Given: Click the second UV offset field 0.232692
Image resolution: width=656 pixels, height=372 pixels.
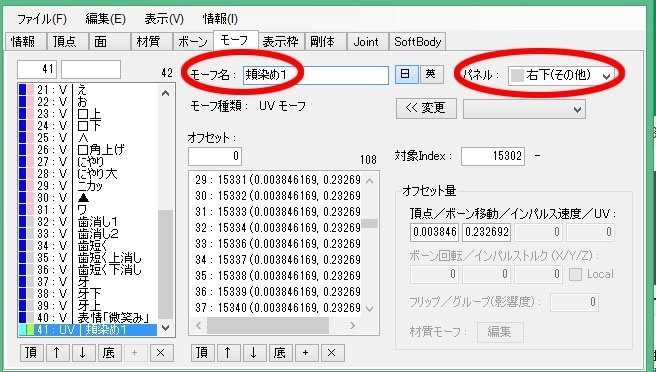Looking at the screenshot, I should (x=487, y=232).
